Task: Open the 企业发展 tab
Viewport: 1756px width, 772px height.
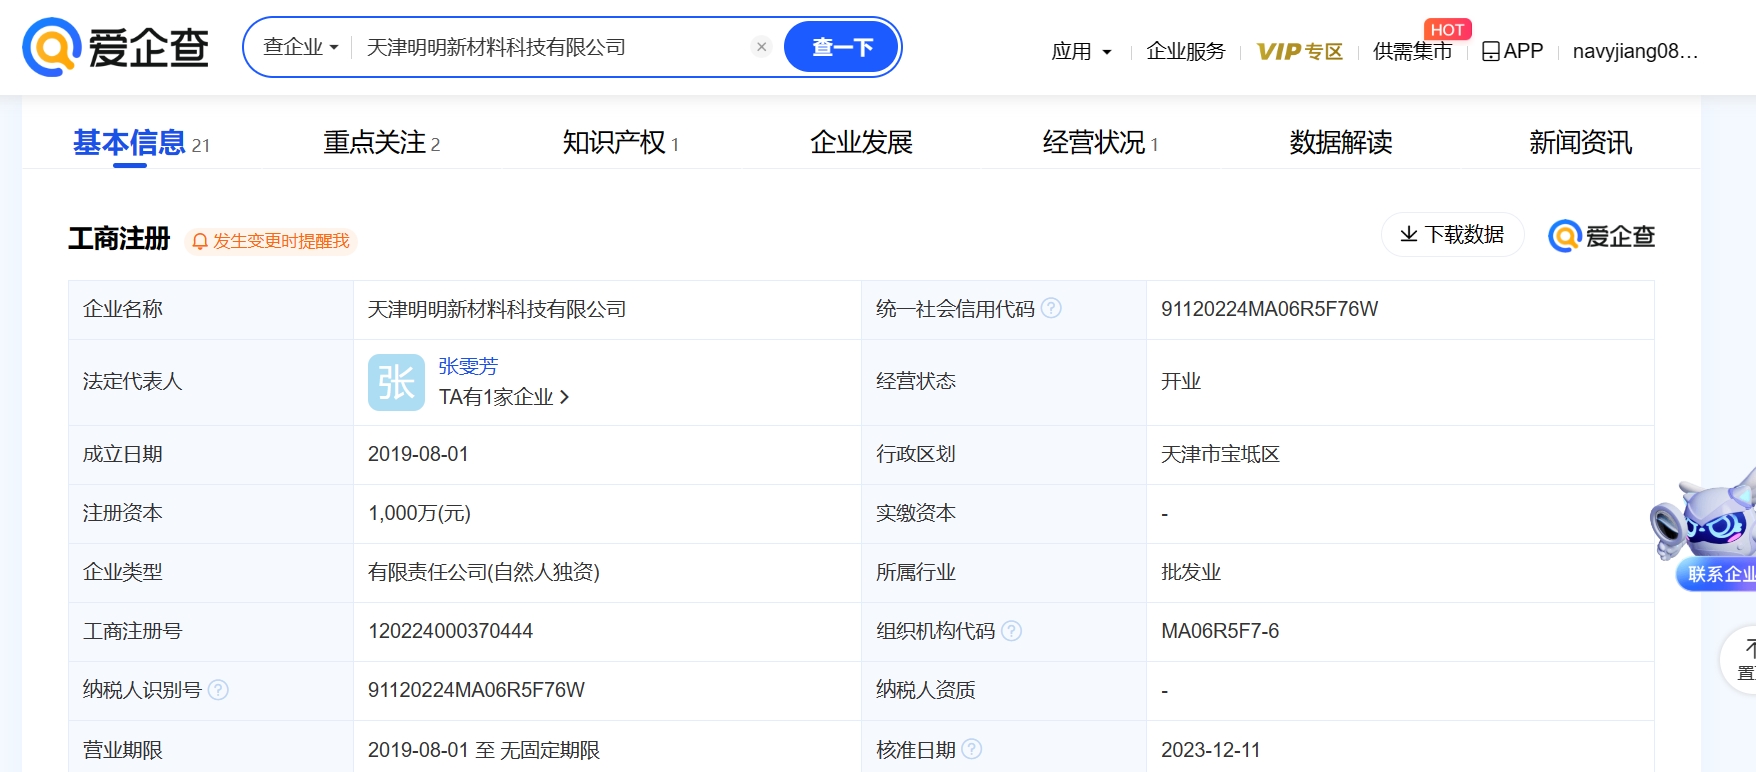Action: point(861,143)
